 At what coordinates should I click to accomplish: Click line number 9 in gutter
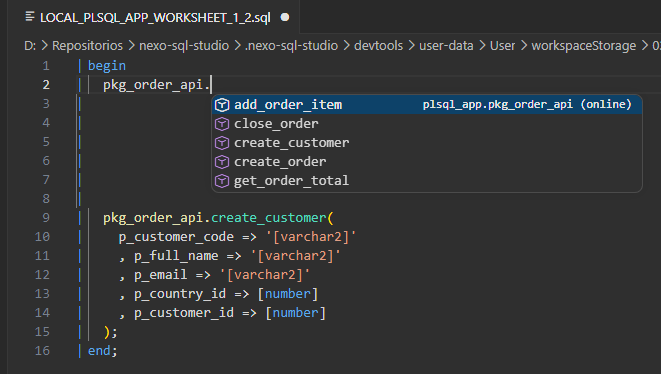(46, 218)
